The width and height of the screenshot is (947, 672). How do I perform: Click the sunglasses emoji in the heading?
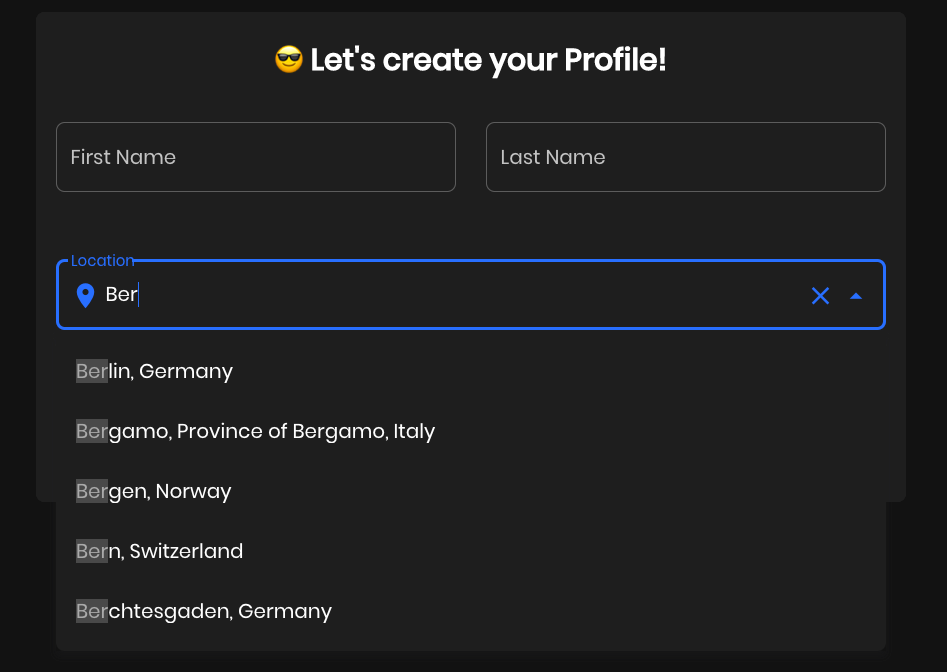point(287,59)
